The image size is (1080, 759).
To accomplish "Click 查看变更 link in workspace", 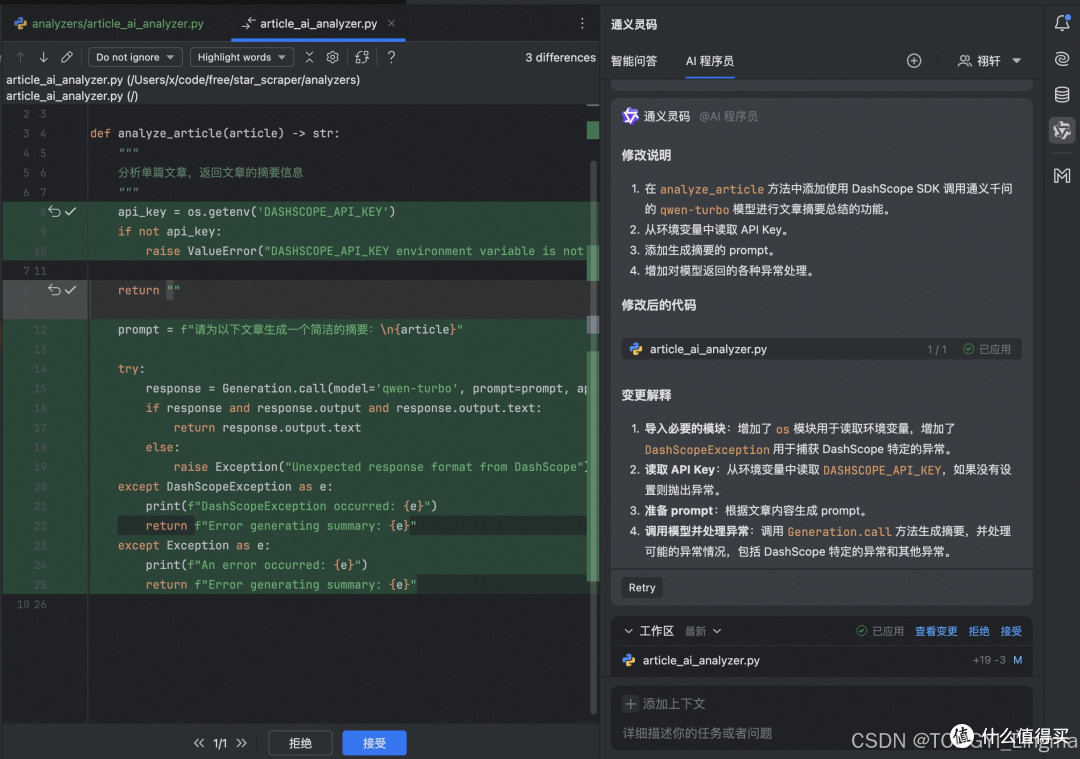I will [x=936, y=631].
